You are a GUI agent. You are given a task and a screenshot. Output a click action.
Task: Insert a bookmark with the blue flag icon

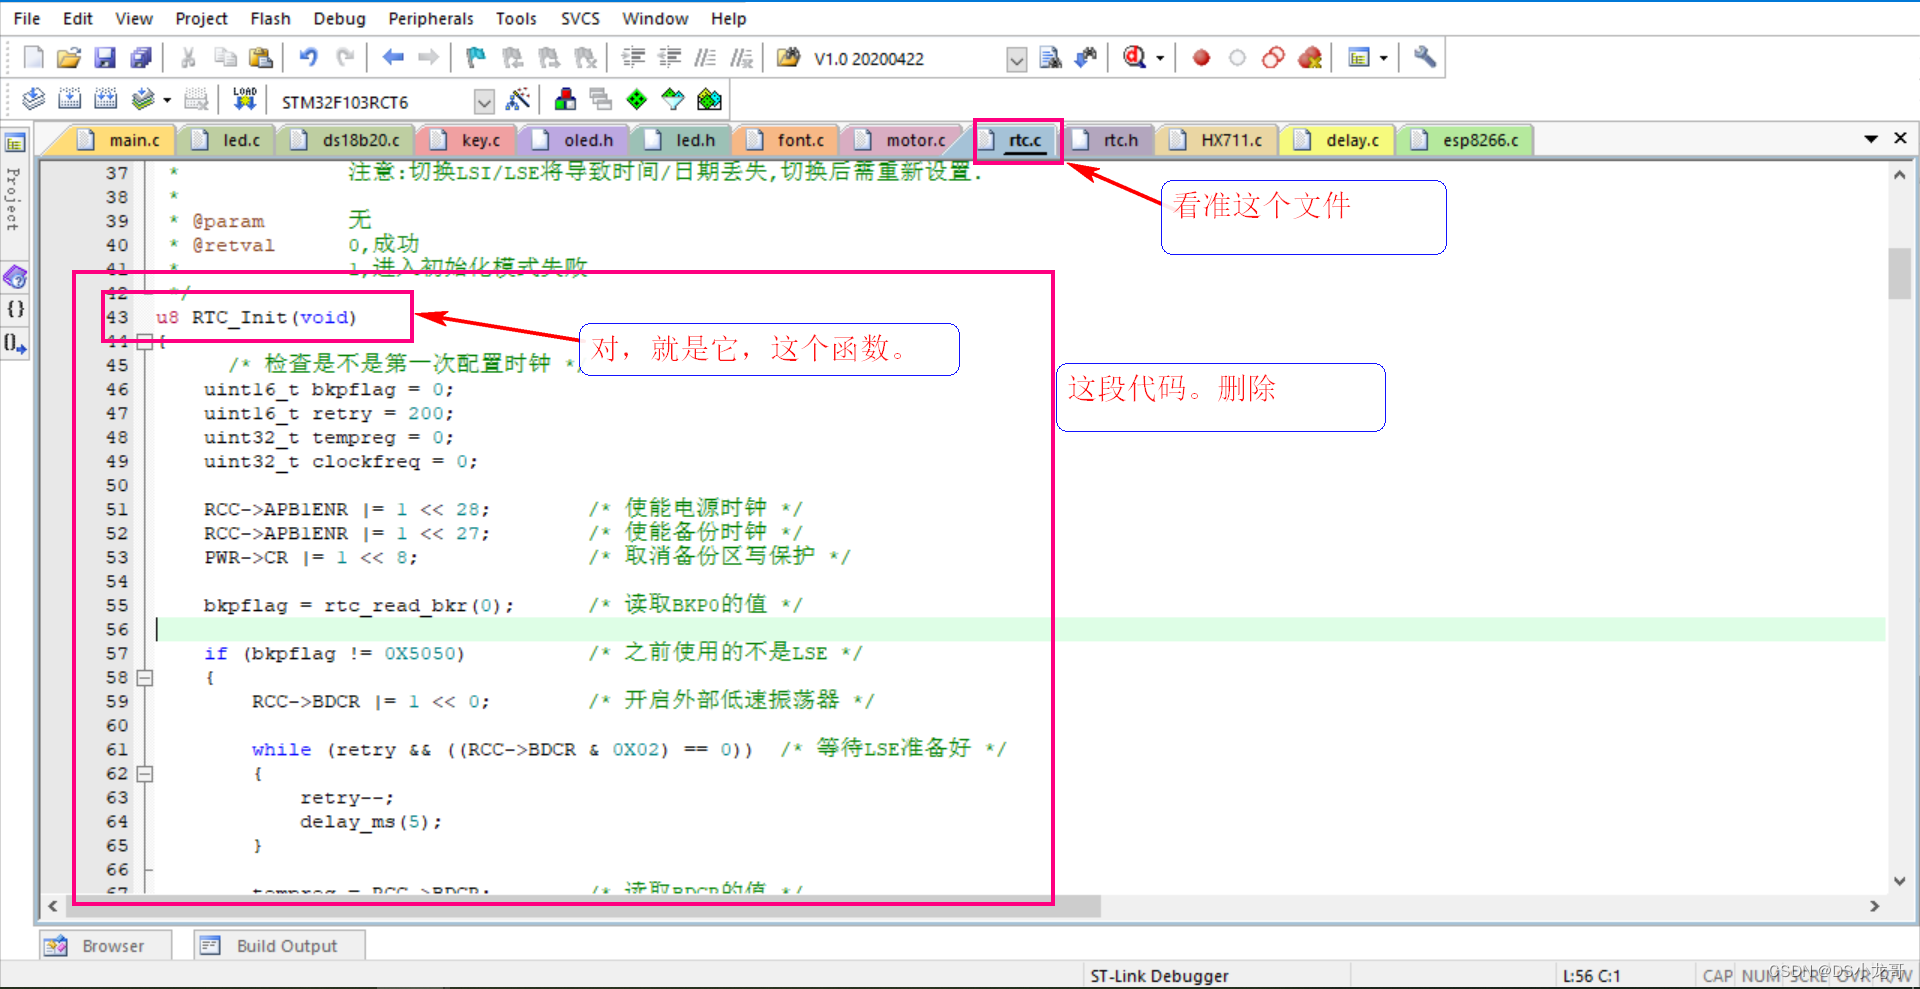click(x=476, y=58)
